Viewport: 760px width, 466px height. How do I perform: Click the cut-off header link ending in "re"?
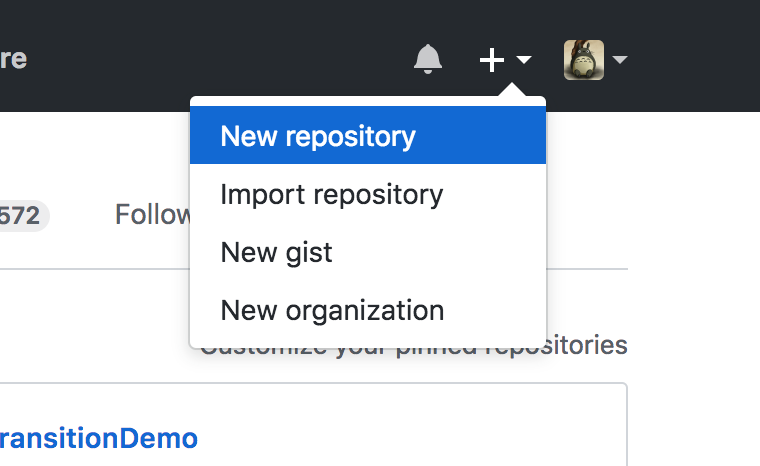(x=12, y=58)
